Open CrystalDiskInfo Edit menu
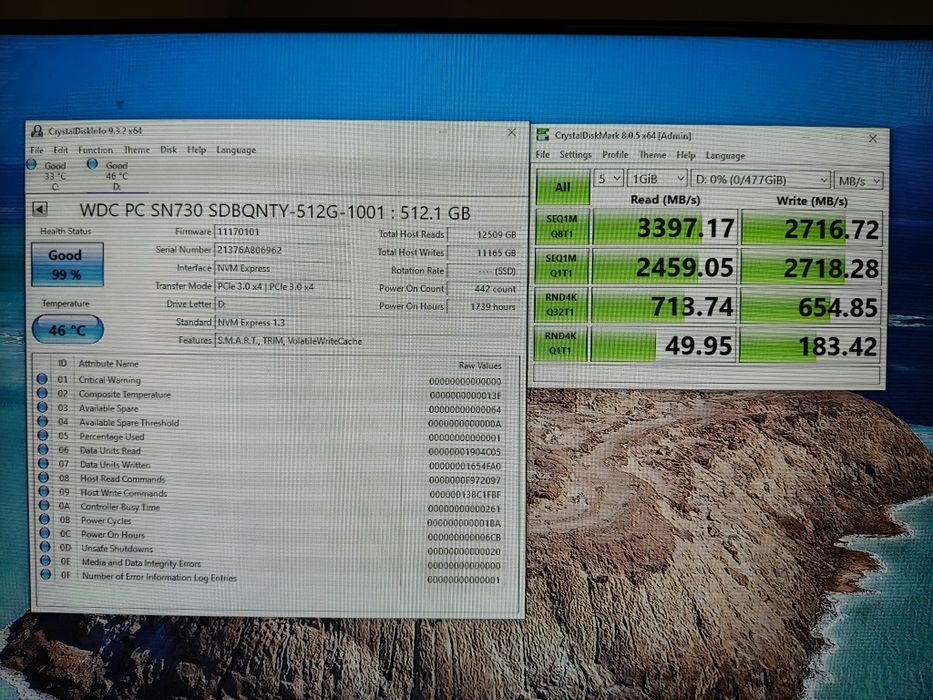Image resolution: width=933 pixels, height=700 pixels. point(61,150)
